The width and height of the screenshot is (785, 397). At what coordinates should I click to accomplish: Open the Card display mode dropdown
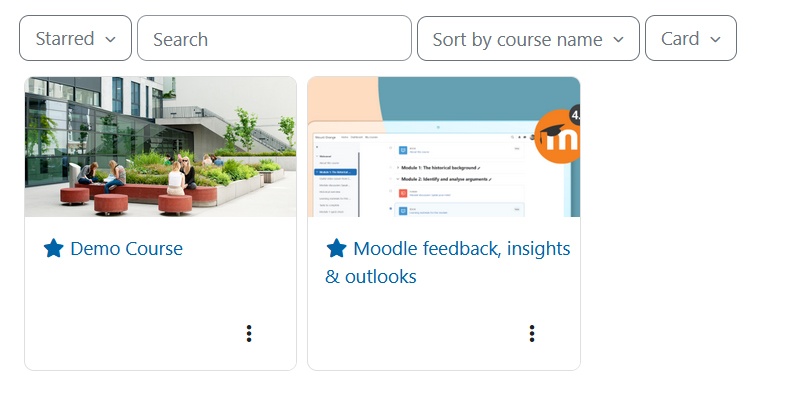pos(691,38)
